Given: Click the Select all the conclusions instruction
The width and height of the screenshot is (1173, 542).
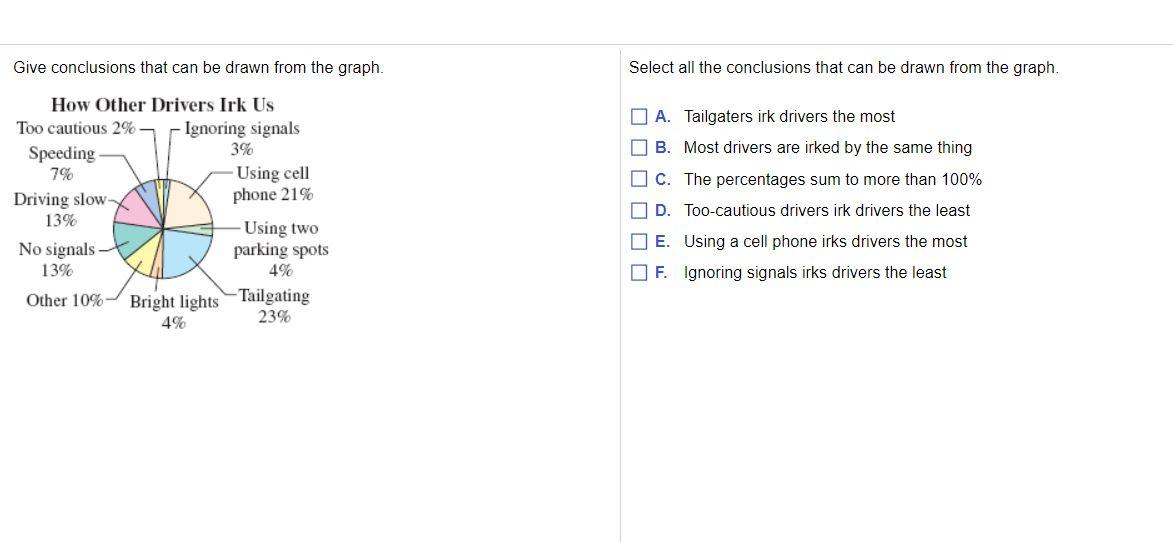Looking at the screenshot, I should click(844, 67).
